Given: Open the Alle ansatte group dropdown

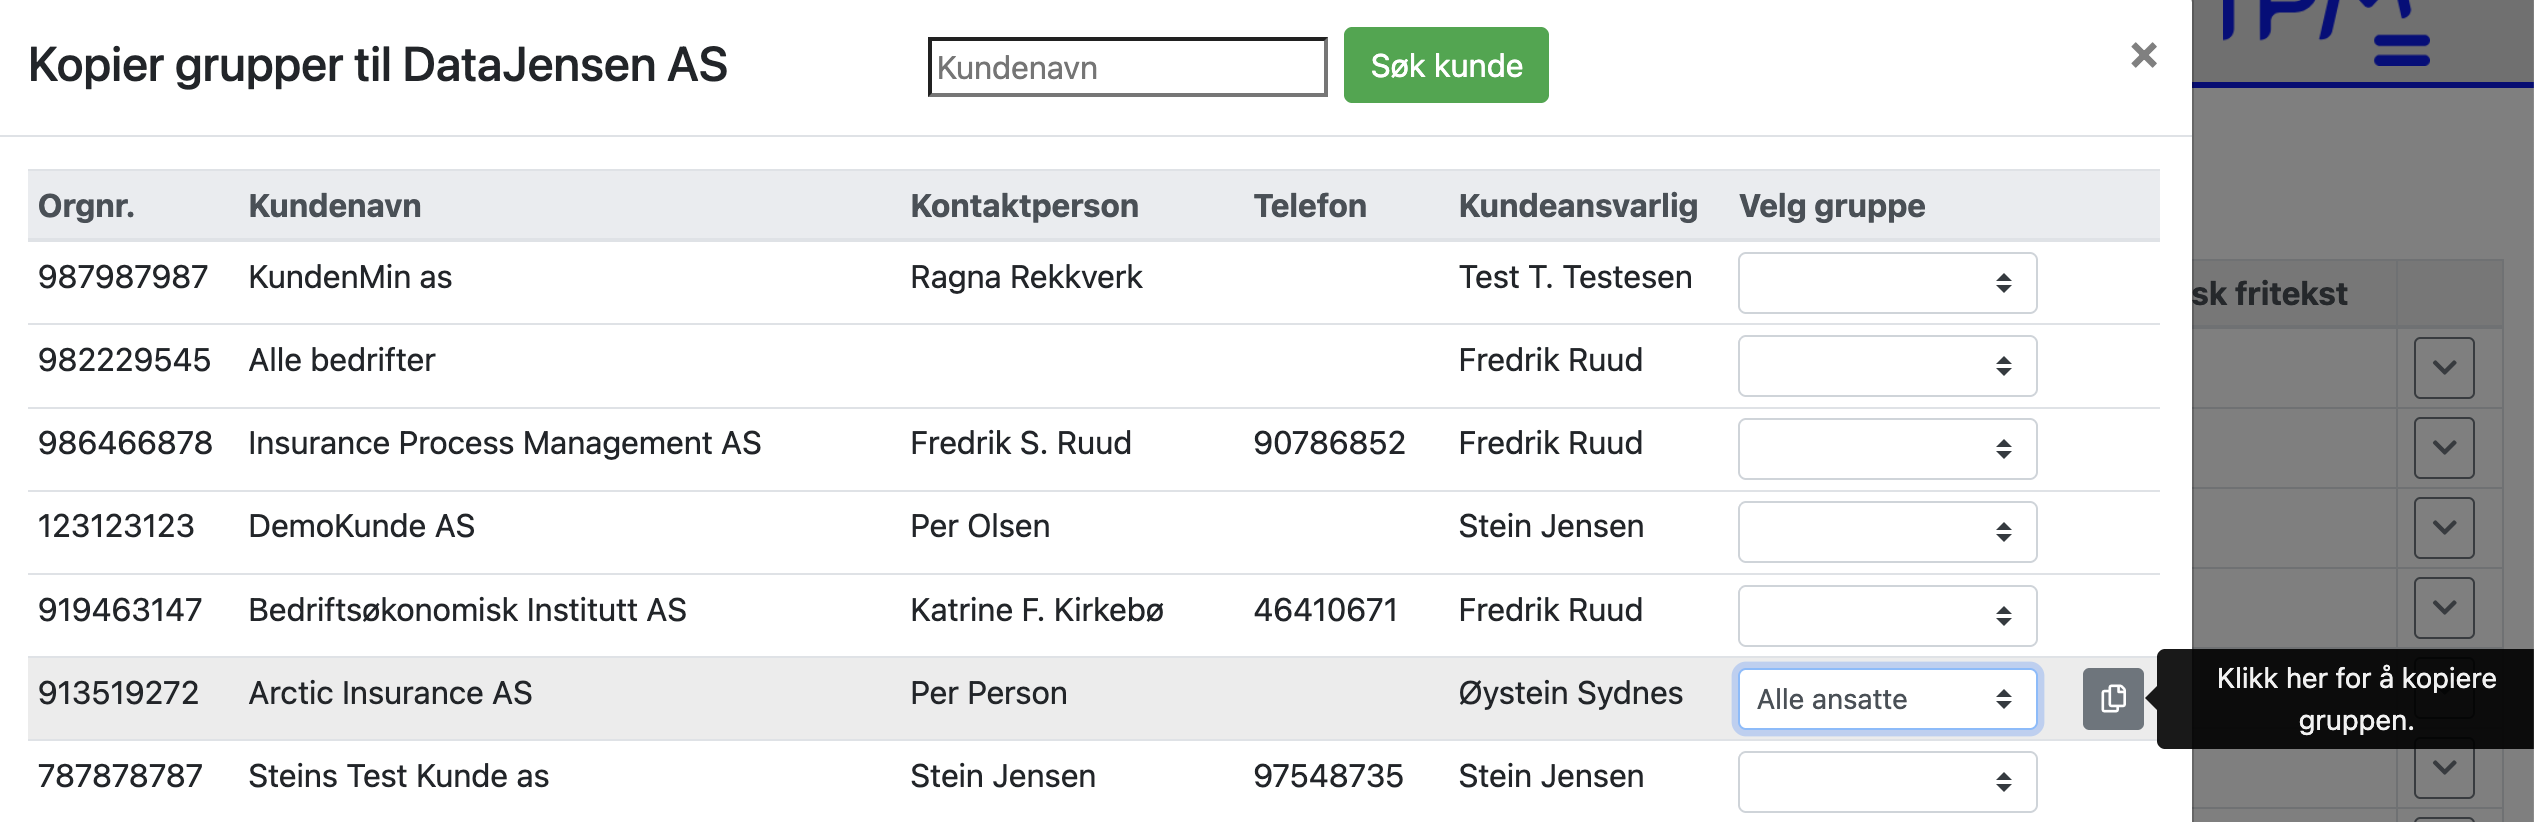Looking at the screenshot, I should (x=1887, y=699).
